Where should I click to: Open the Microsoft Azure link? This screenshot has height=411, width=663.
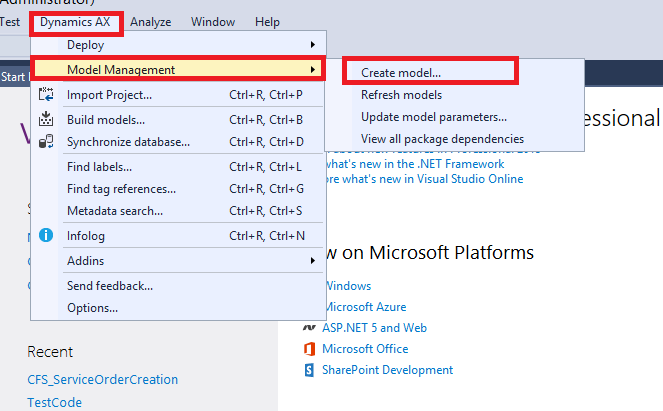click(364, 307)
